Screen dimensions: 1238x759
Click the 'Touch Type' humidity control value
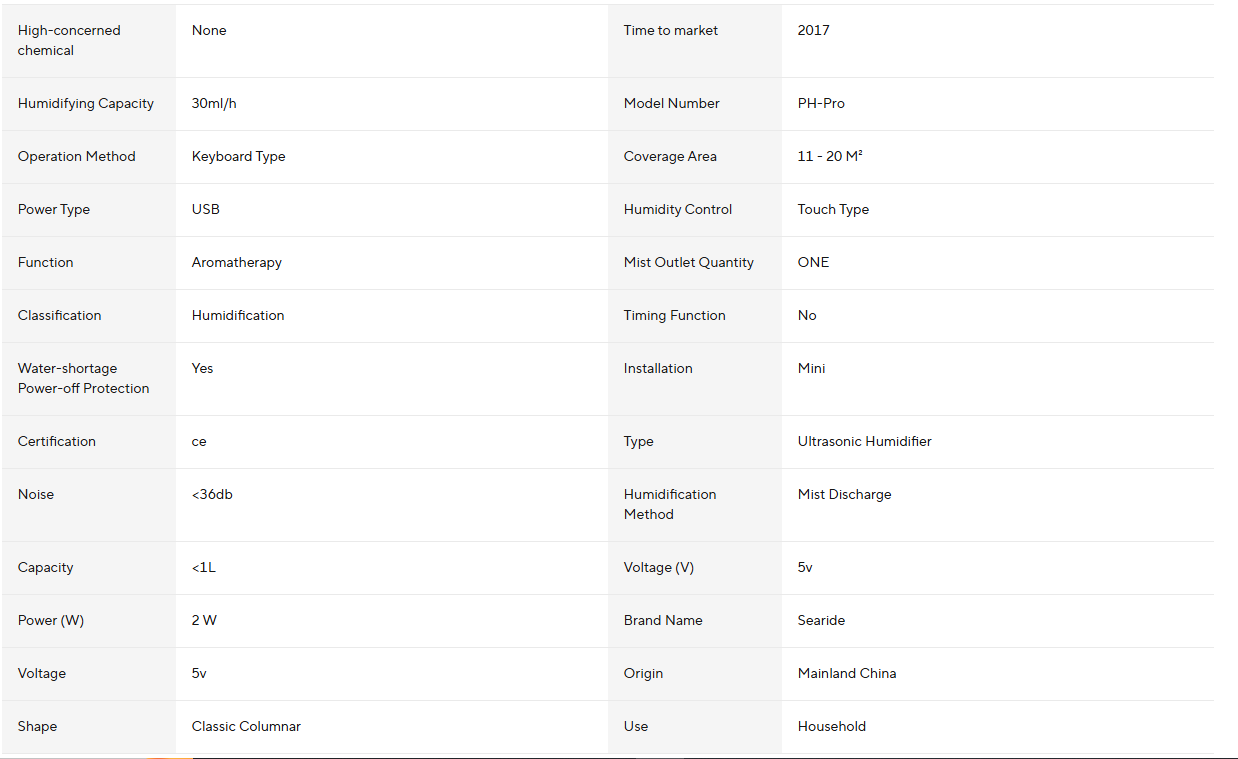pyautogui.click(x=833, y=210)
